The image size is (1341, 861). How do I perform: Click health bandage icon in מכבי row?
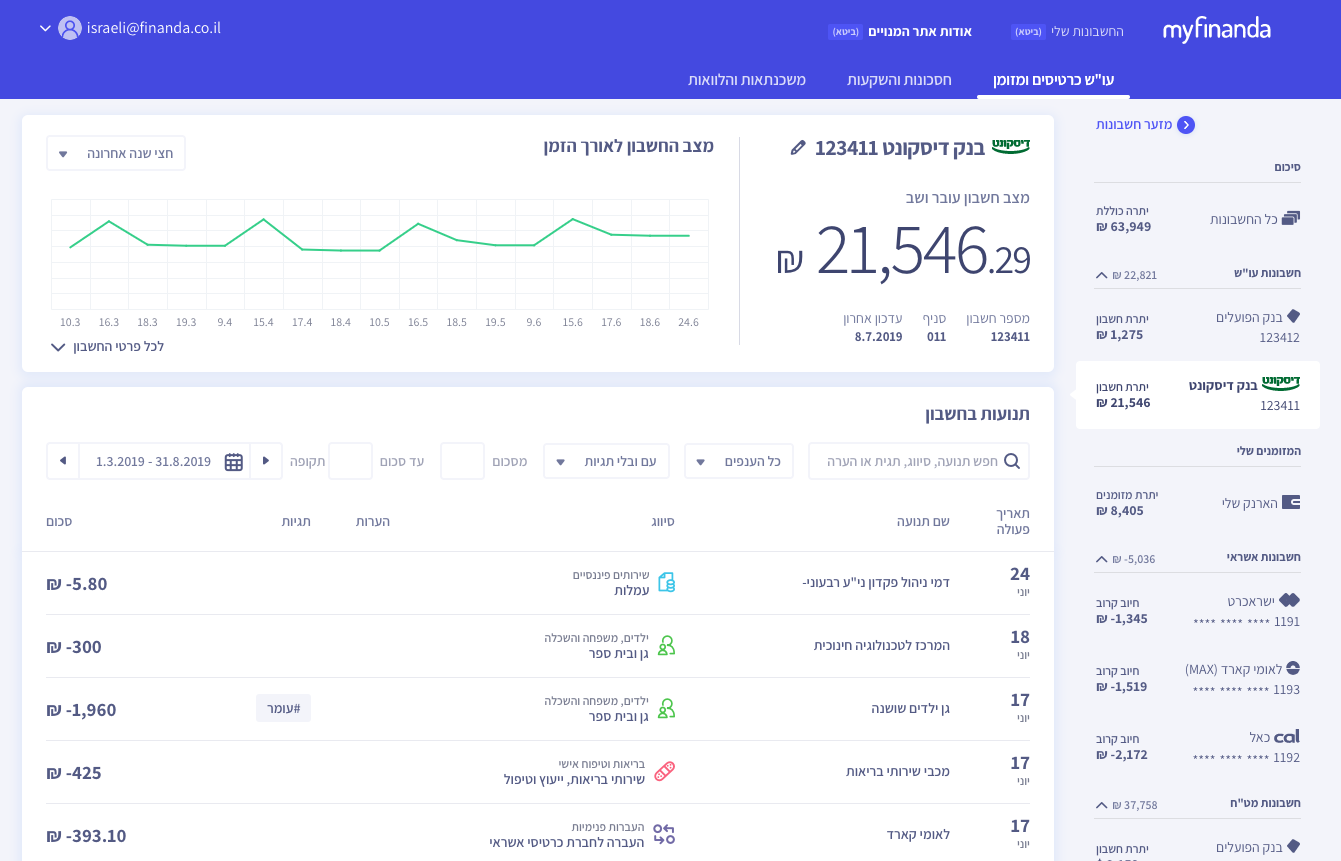(665, 771)
